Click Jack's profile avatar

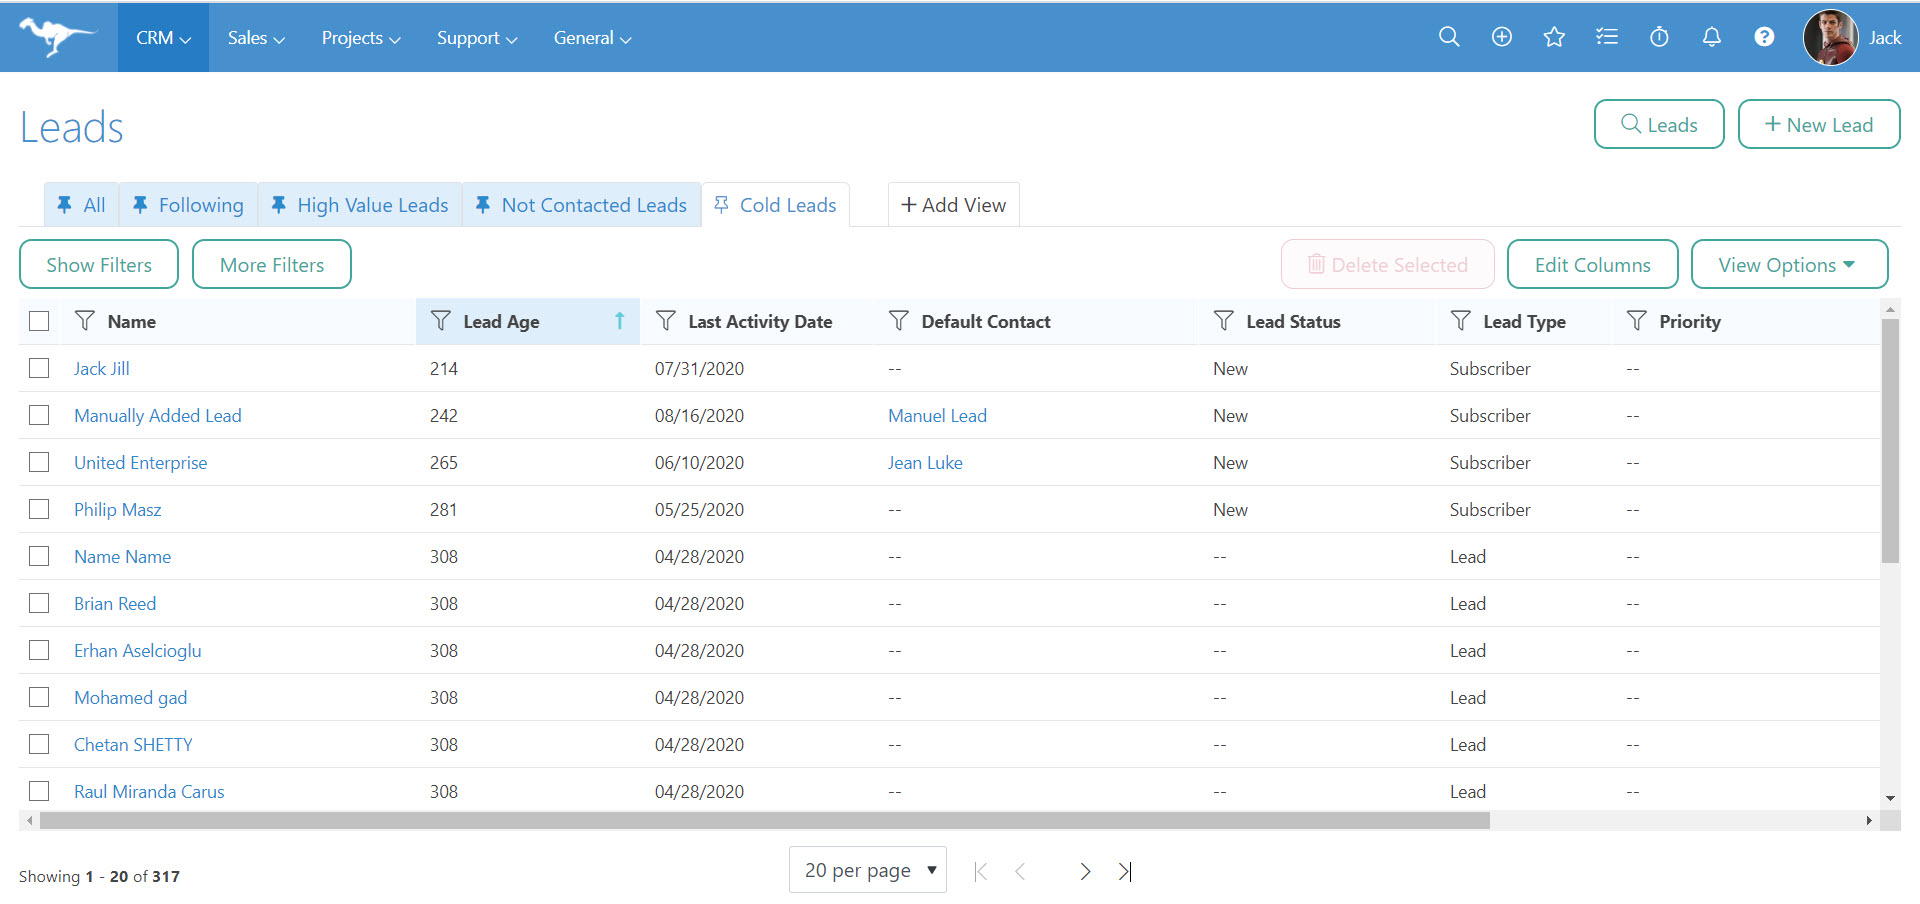click(x=1830, y=38)
